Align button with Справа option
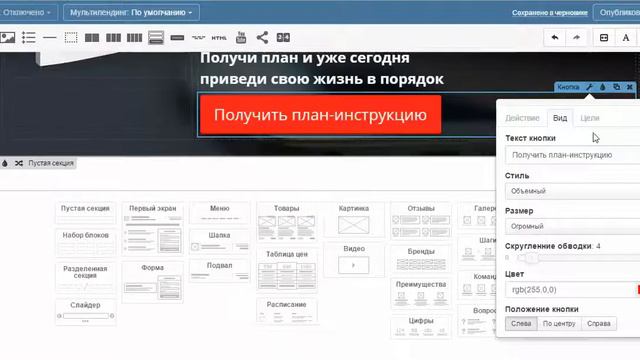 [599, 323]
